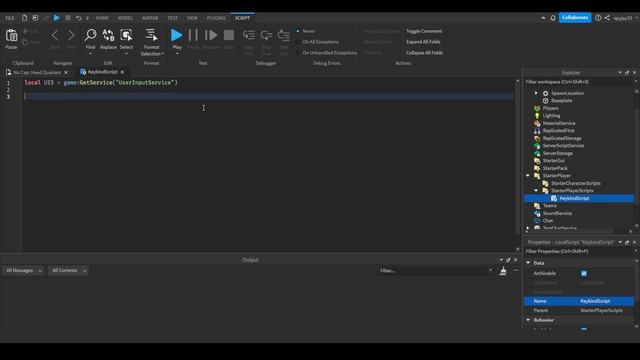The width and height of the screenshot is (640, 360).
Task: Open the dropdown arrow under Play
Action: (x=177, y=53)
